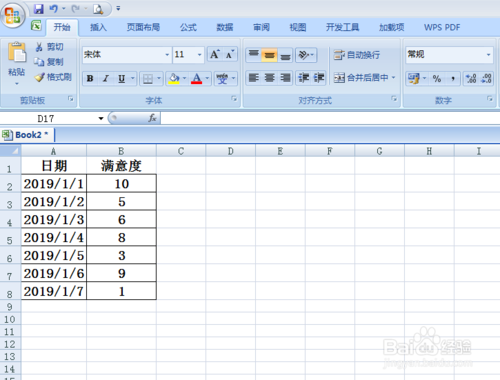Viewport: 500px width, 380px height.
Task: Apply cell borders using the border icon
Action: tap(147, 79)
